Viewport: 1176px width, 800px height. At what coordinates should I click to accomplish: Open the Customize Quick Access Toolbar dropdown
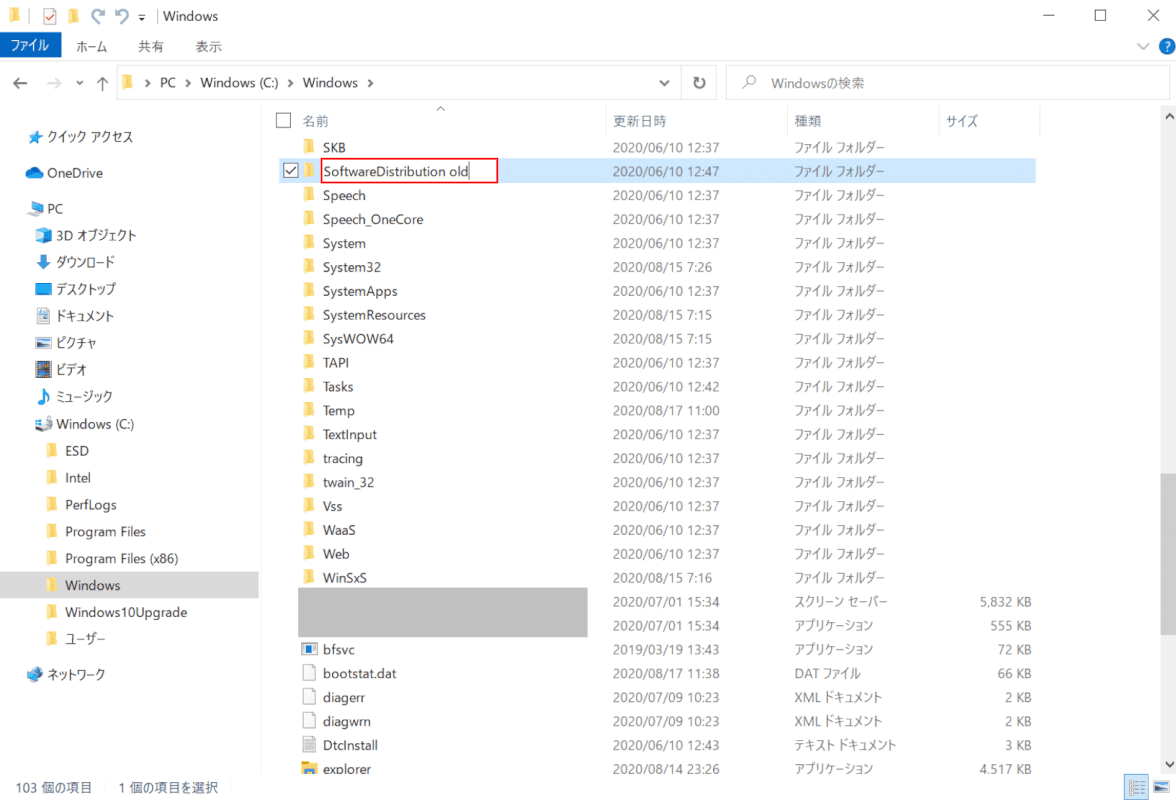coord(141,16)
